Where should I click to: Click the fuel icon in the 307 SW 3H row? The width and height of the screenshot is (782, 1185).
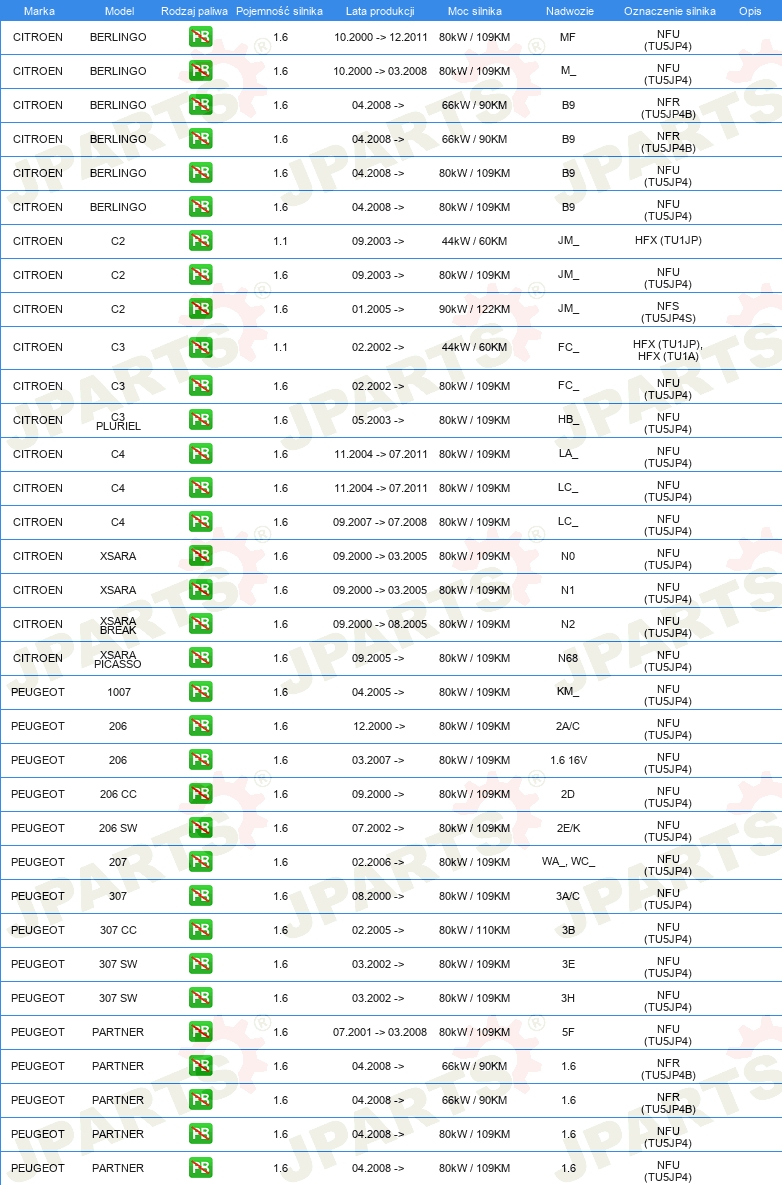(200, 998)
